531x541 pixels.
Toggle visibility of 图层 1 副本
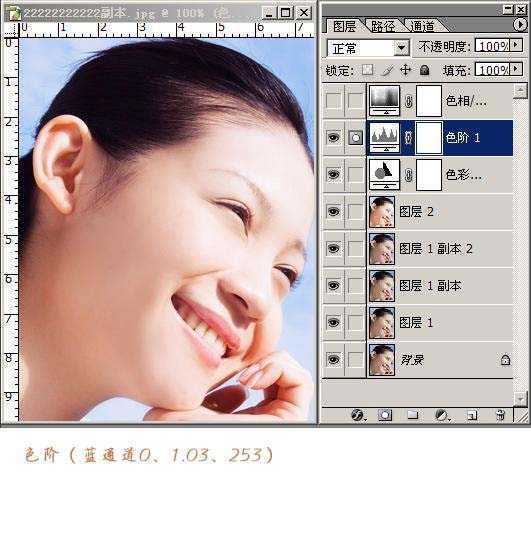click(x=334, y=286)
